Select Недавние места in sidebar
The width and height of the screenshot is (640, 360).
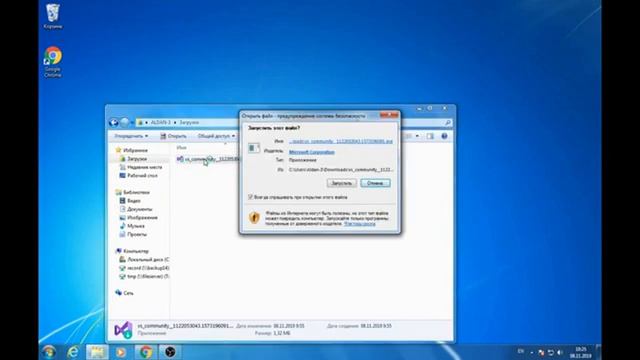144,167
